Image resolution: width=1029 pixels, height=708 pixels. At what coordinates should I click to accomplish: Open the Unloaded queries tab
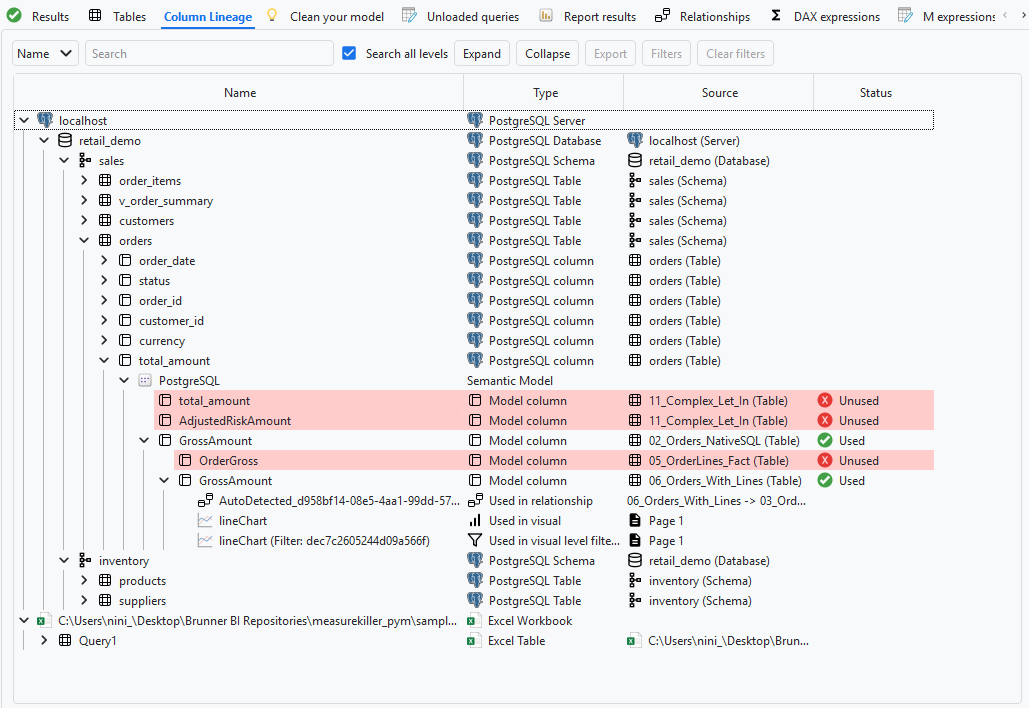pyautogui.click(x=472, y=16)
